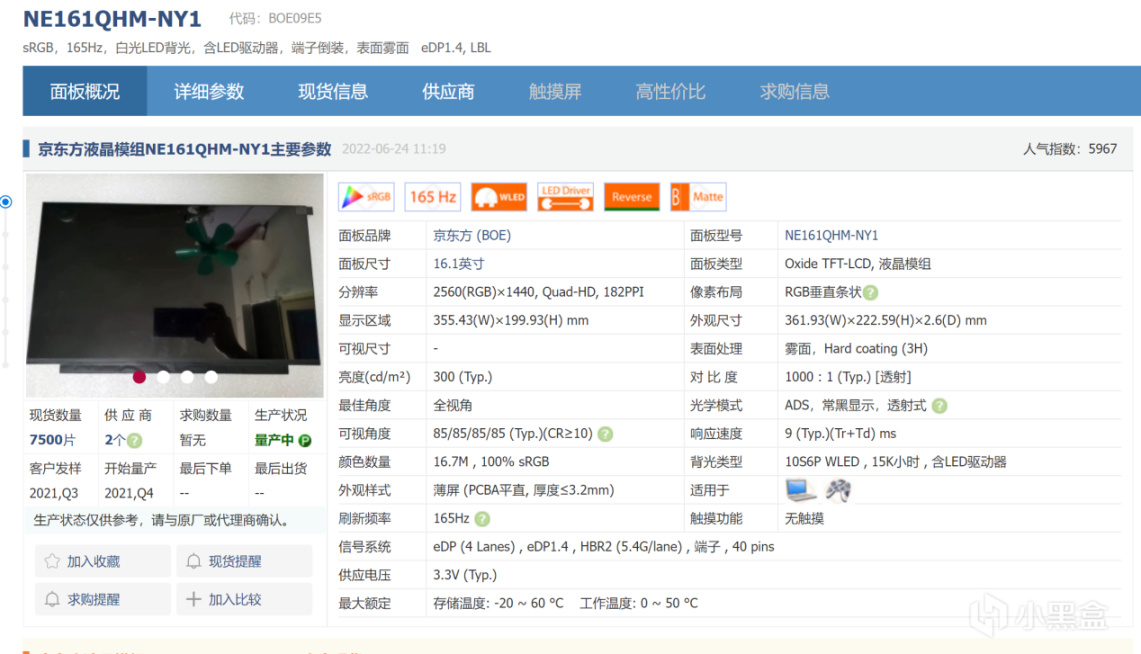This screenshot has height=654, width=1141.
Task: Click the bell icon in 现货提醒
Action: click(x=194, y=561)
